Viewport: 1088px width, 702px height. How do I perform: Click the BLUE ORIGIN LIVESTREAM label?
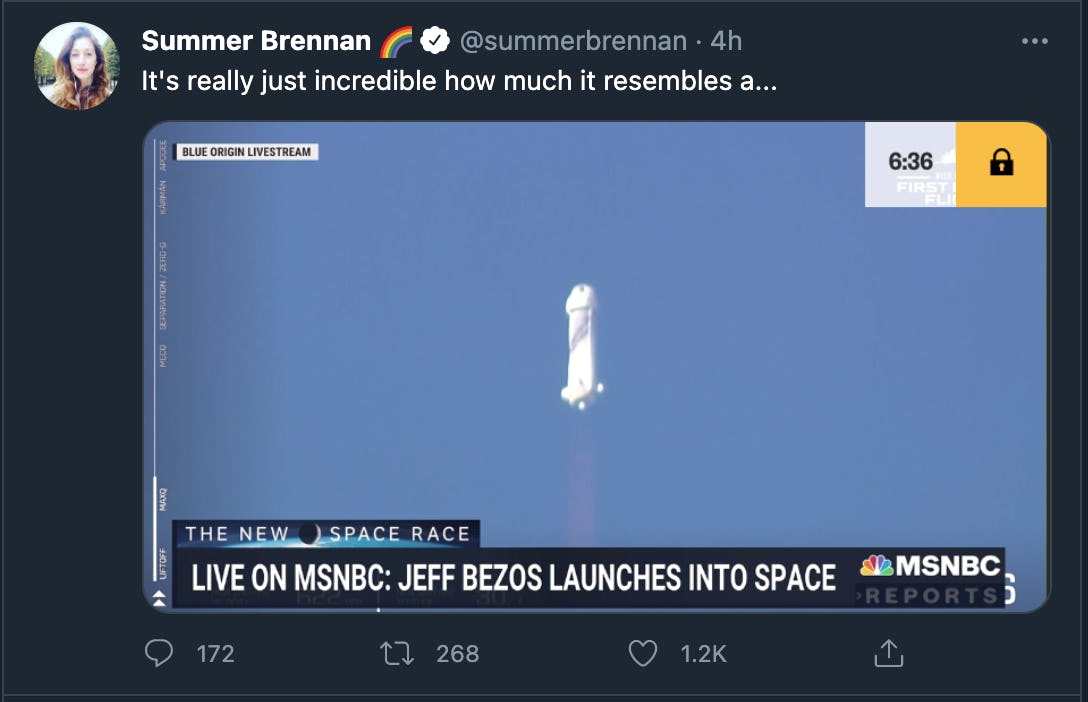coord(245,151)
